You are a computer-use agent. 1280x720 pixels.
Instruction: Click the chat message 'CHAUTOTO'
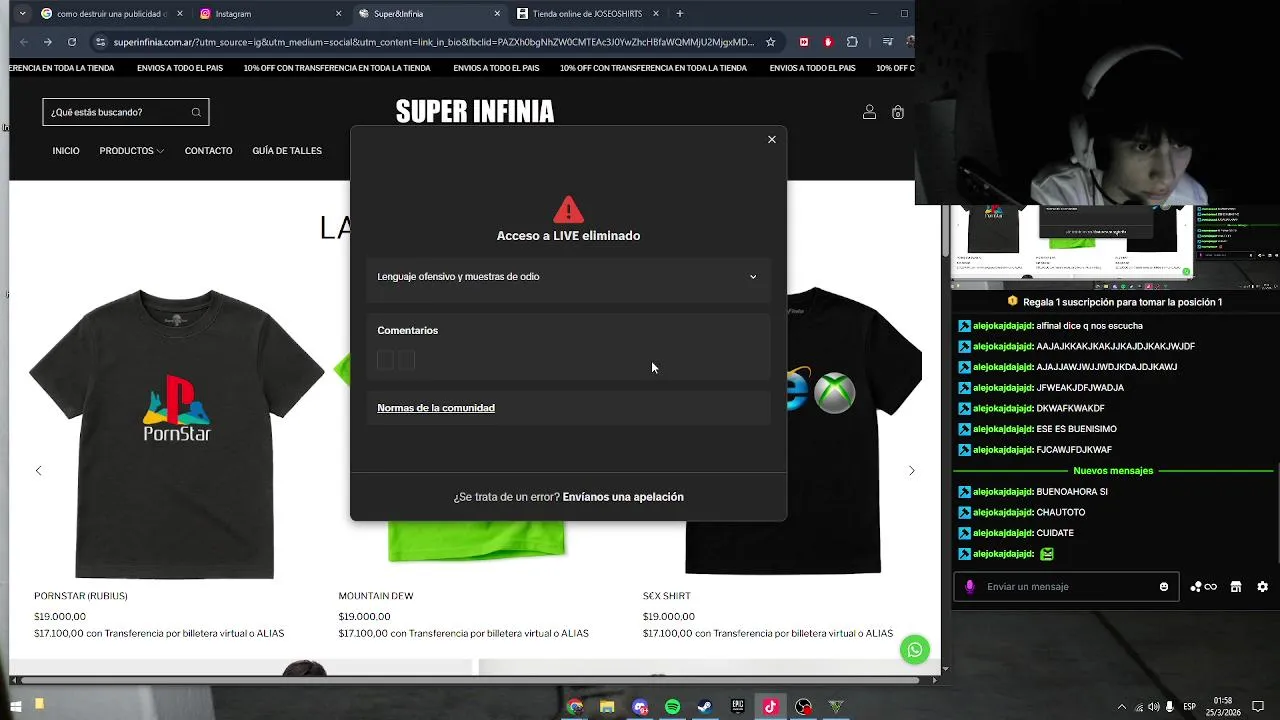click(1061, 512)
